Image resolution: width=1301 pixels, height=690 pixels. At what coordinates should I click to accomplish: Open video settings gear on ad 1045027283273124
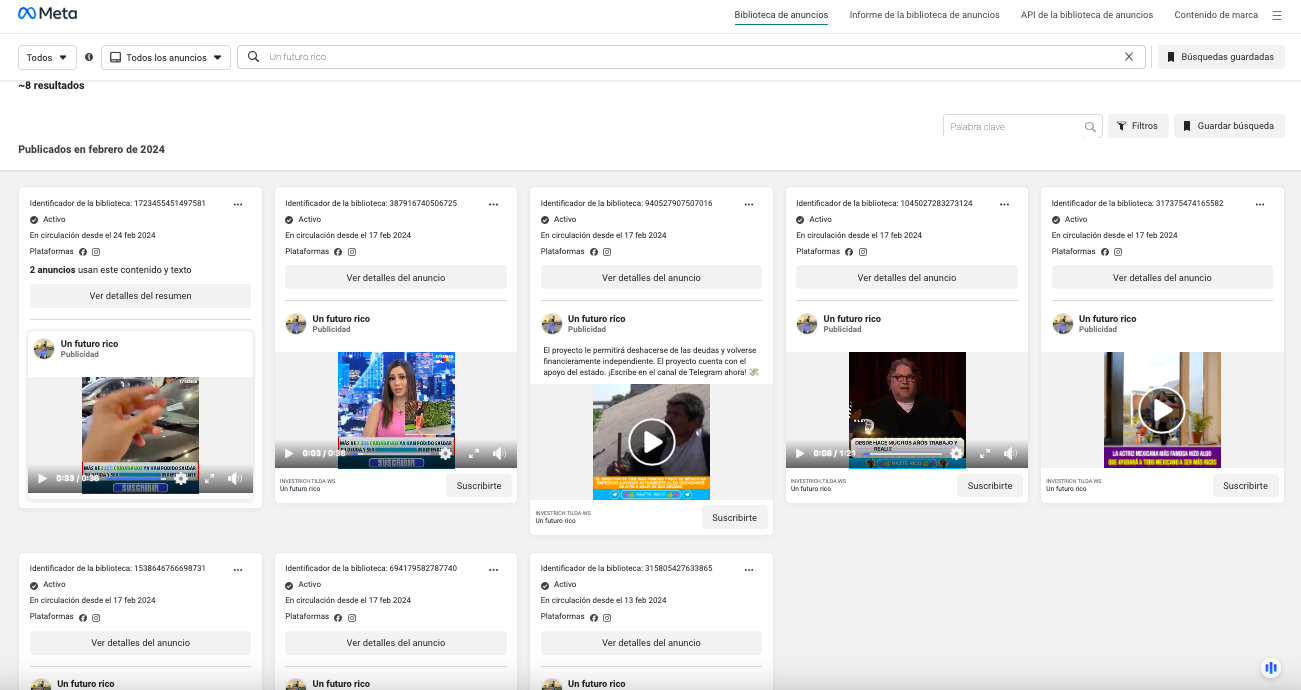tap(957, 454)
